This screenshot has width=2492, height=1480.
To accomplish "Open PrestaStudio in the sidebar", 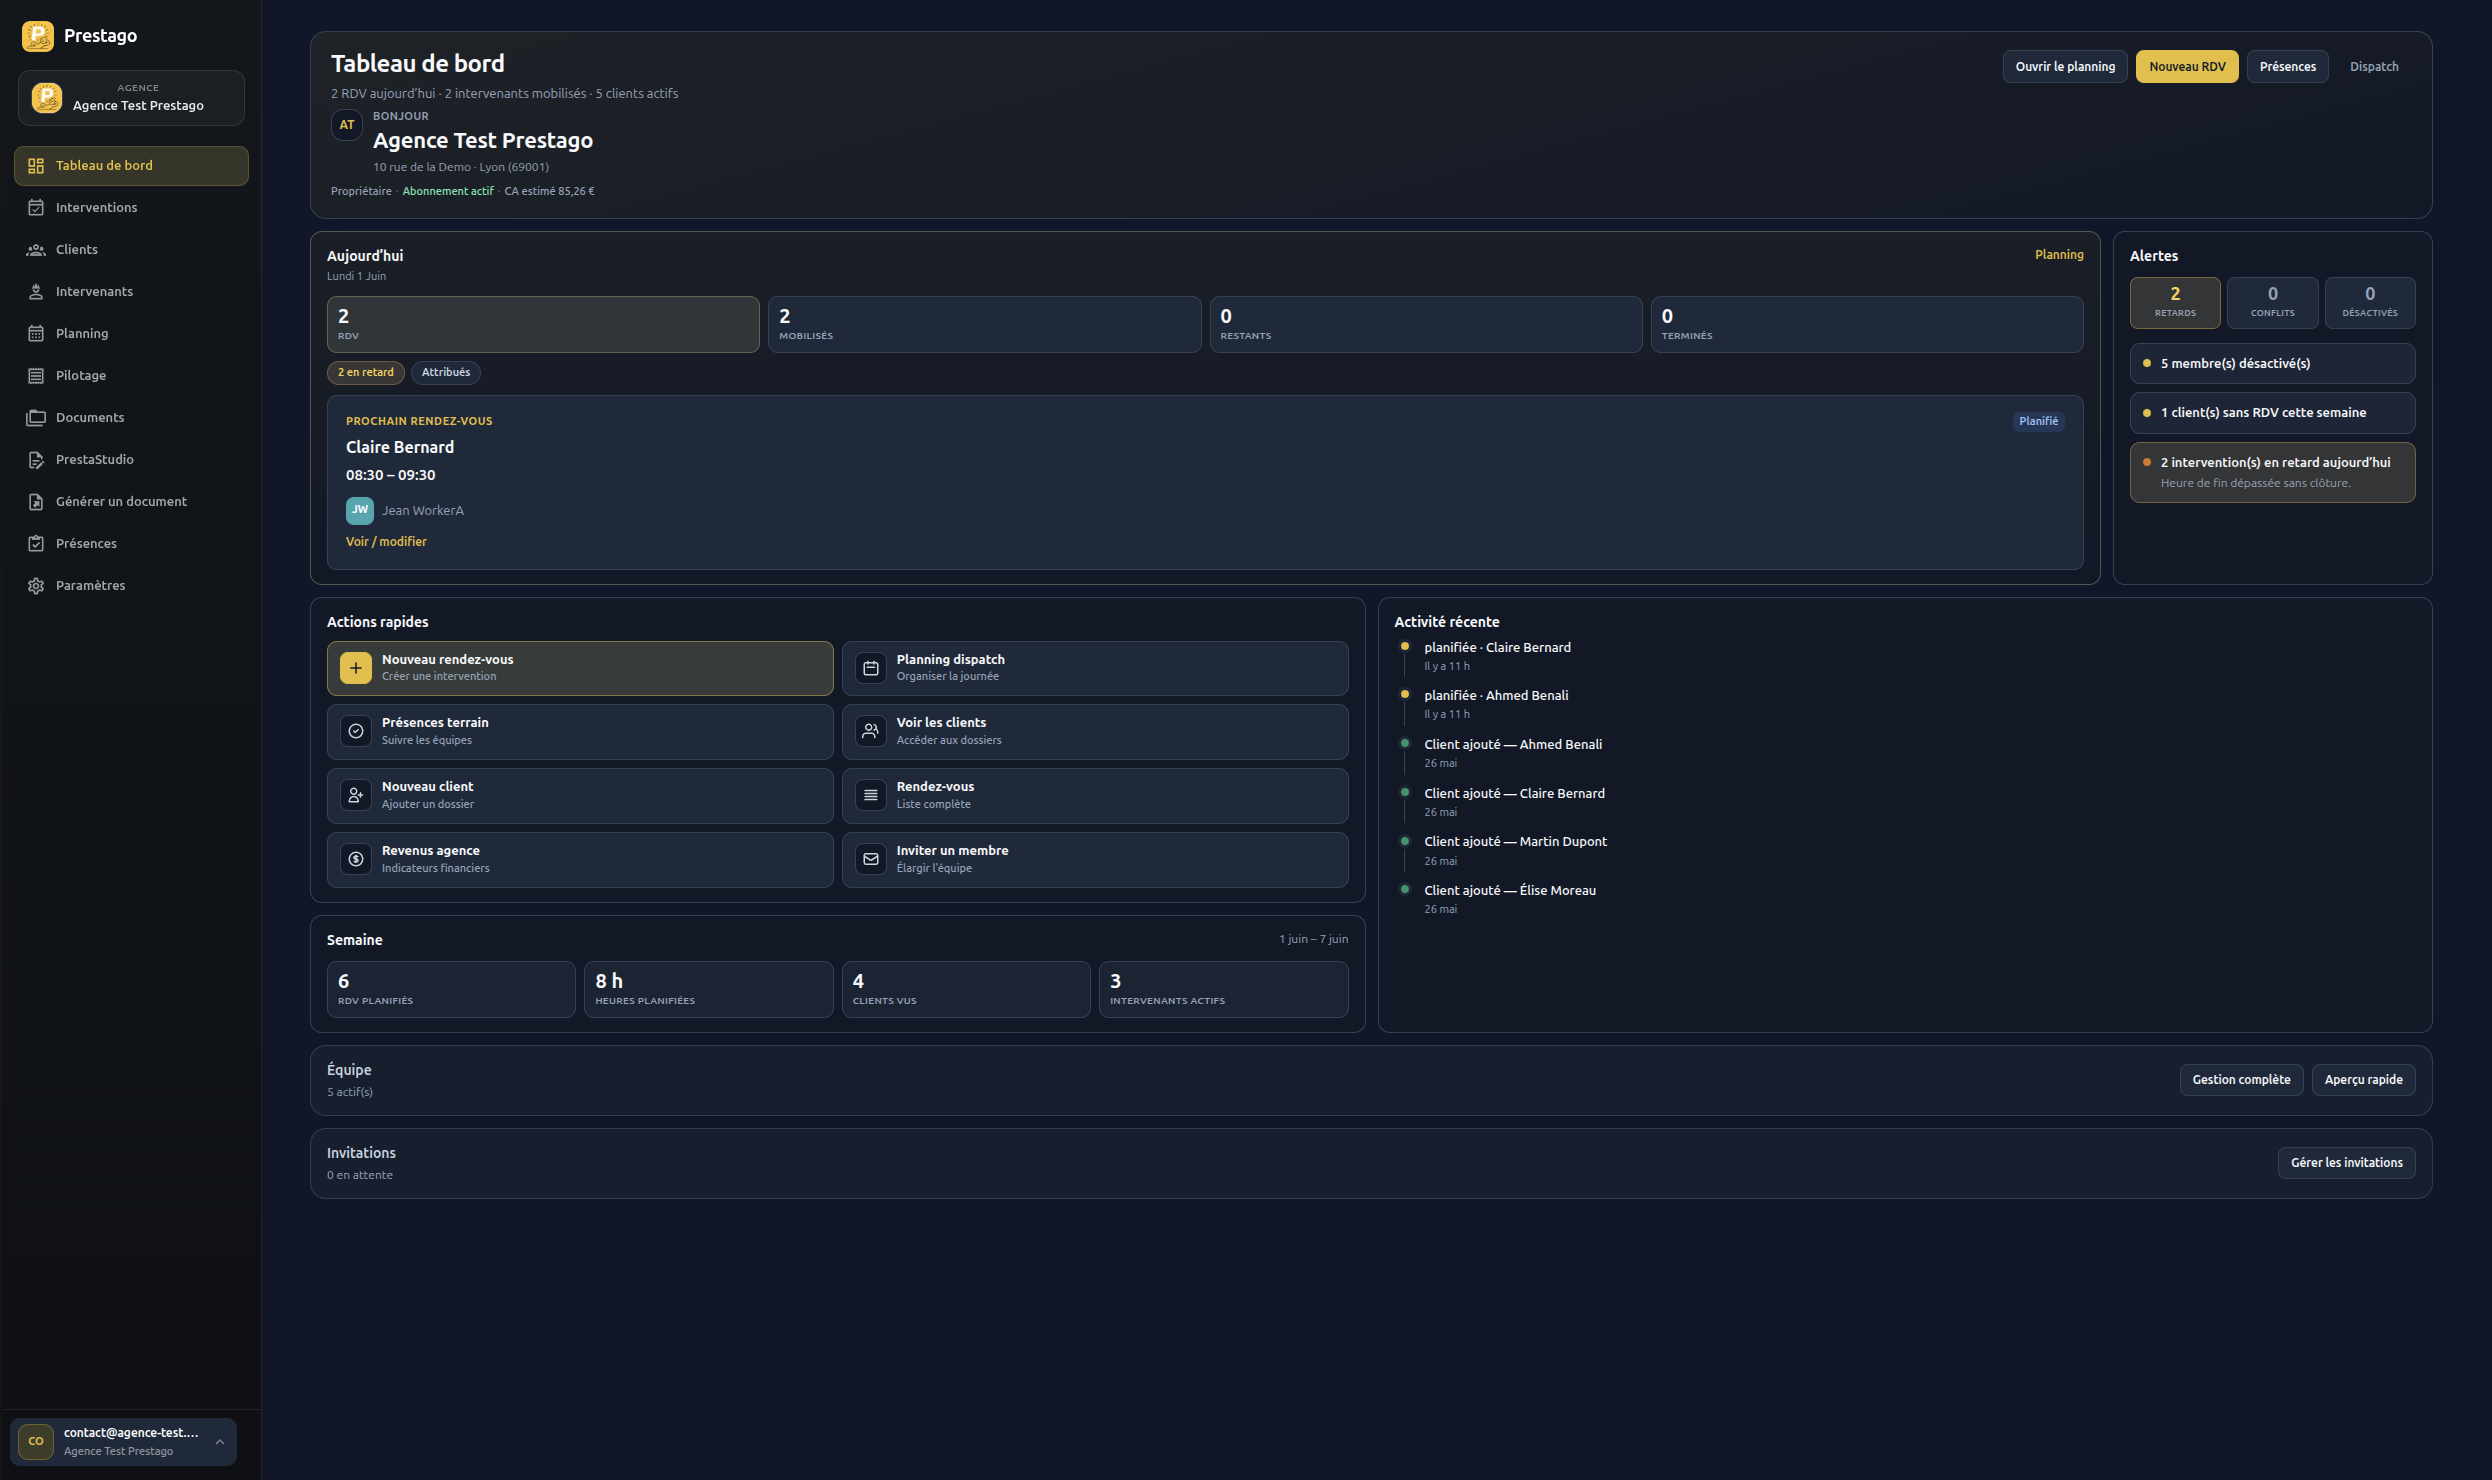I will tap(131, 460).
